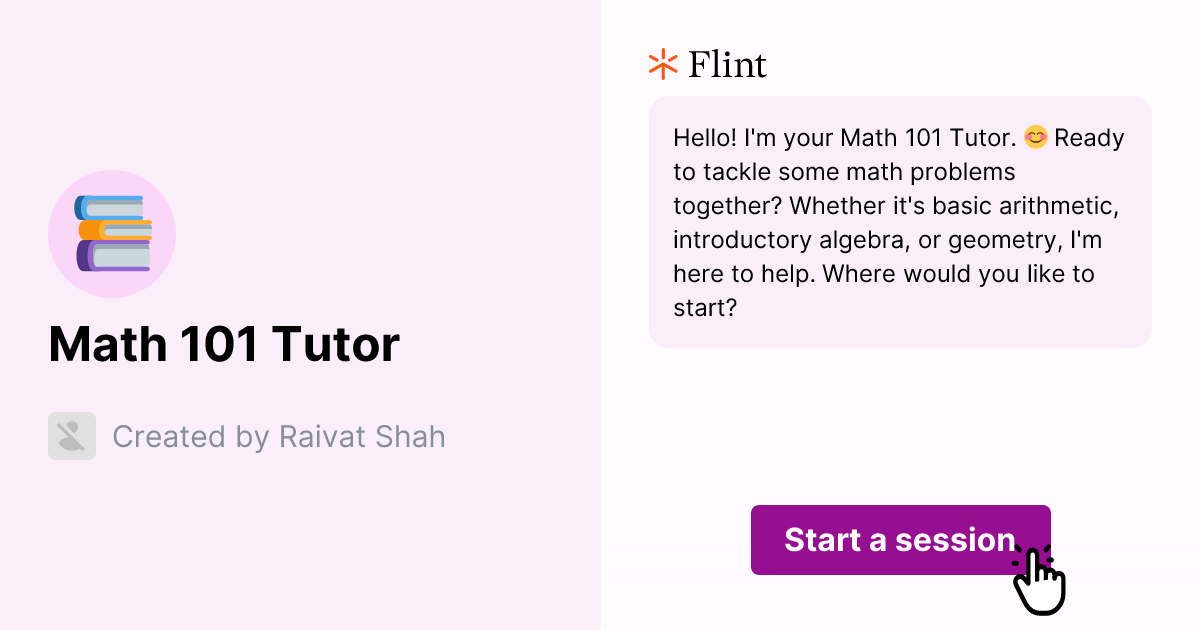Screen dimensions: 1200x630
Task: Click the right chat preview panel
Action: [900, 315]
